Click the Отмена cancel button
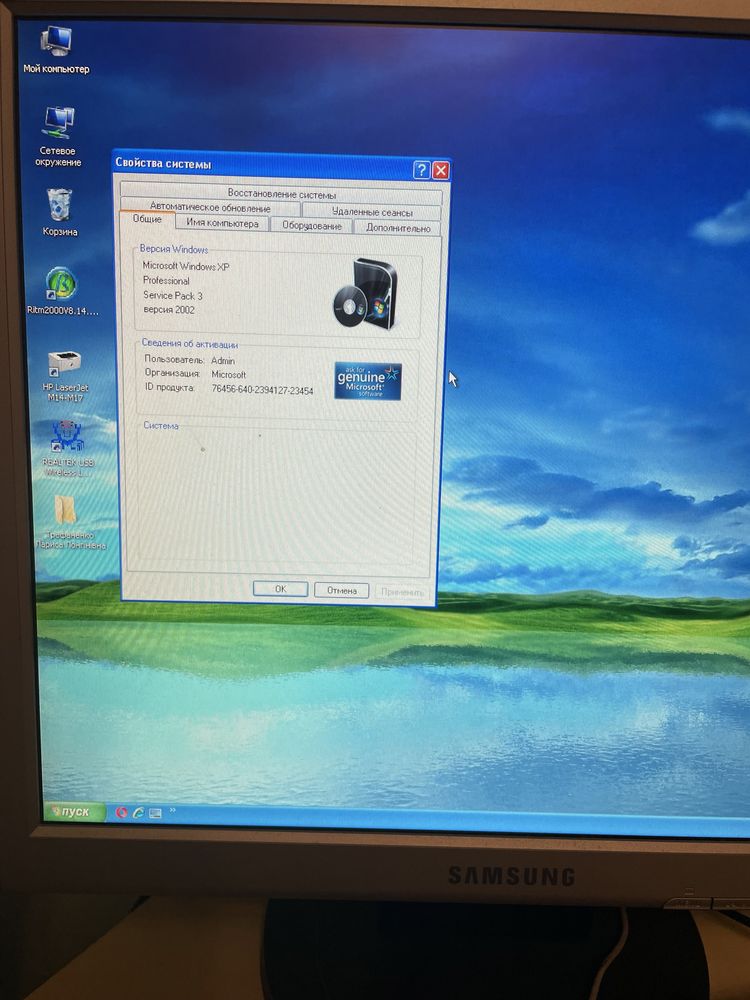 (341, 590)
